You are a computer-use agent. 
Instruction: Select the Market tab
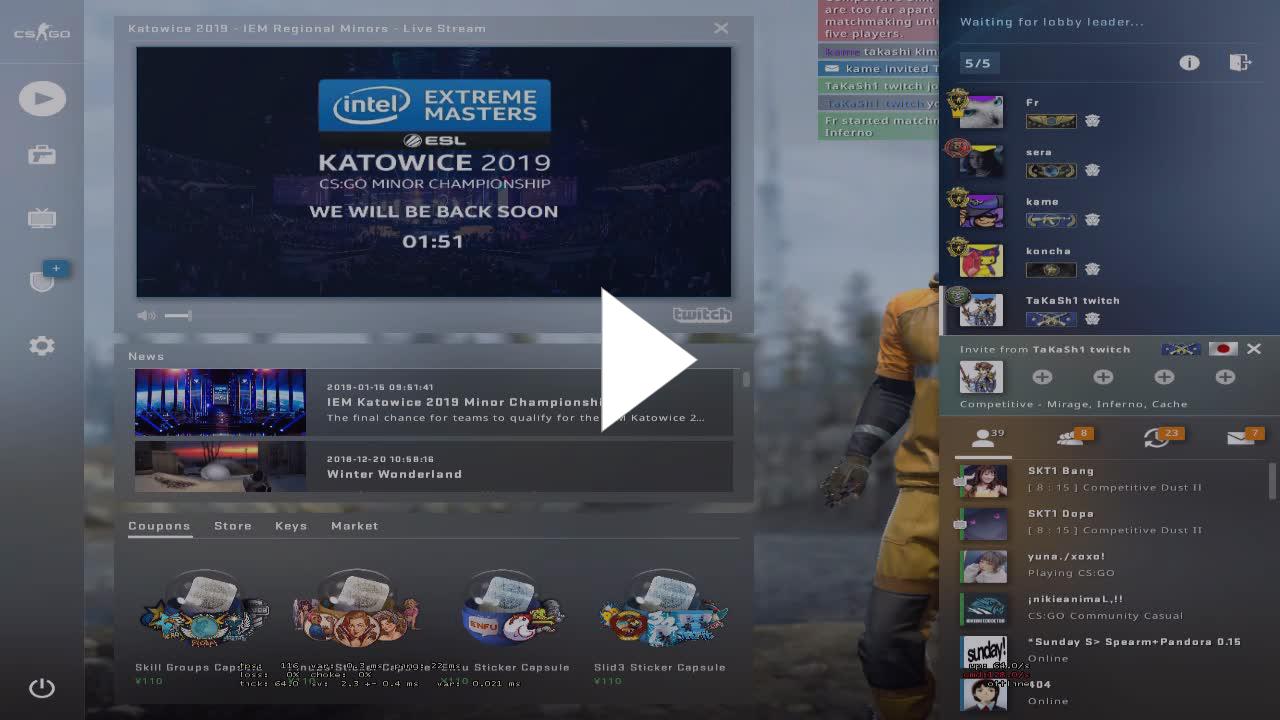[x=355, y=526]
